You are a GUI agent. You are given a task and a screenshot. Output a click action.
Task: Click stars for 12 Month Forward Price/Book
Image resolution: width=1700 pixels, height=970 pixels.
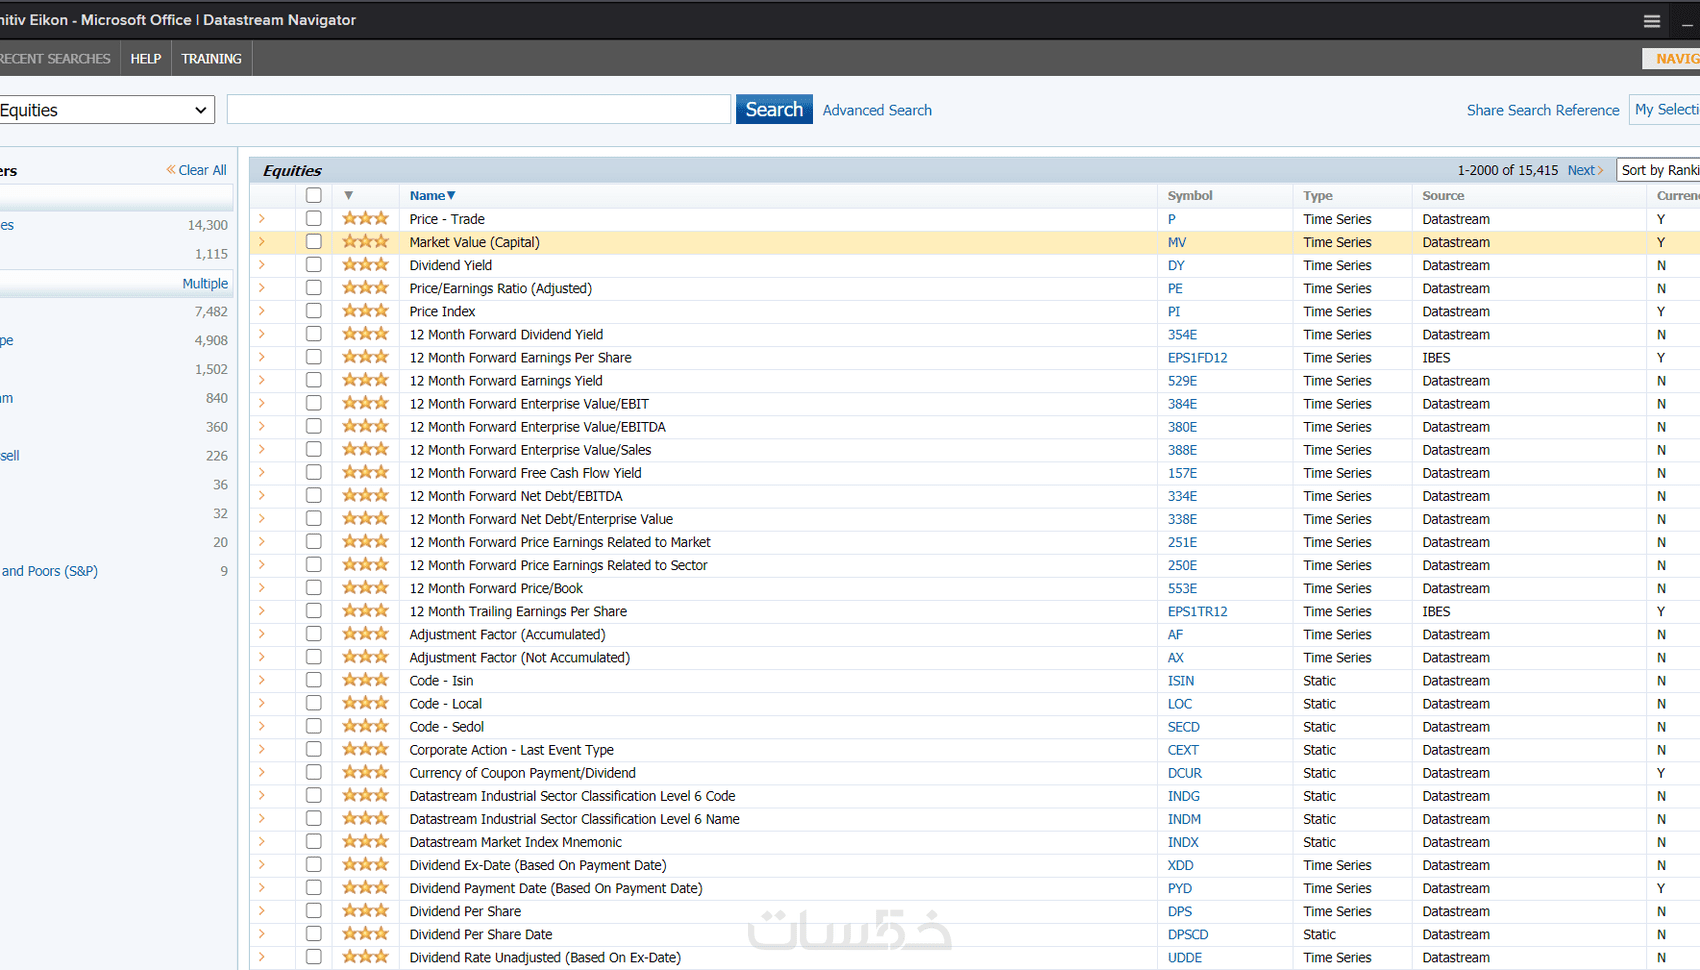(x=365, y=588)
